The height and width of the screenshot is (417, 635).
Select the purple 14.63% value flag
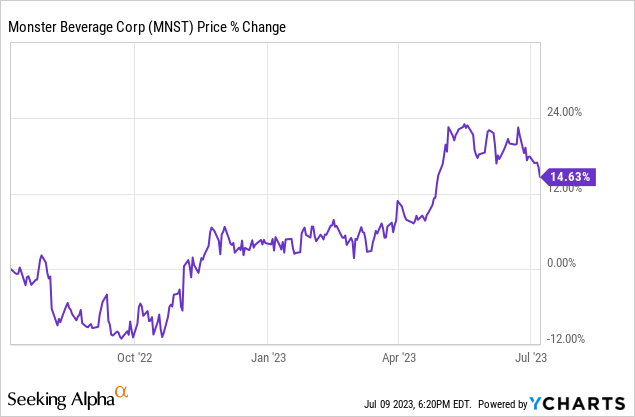click(570, 177)
